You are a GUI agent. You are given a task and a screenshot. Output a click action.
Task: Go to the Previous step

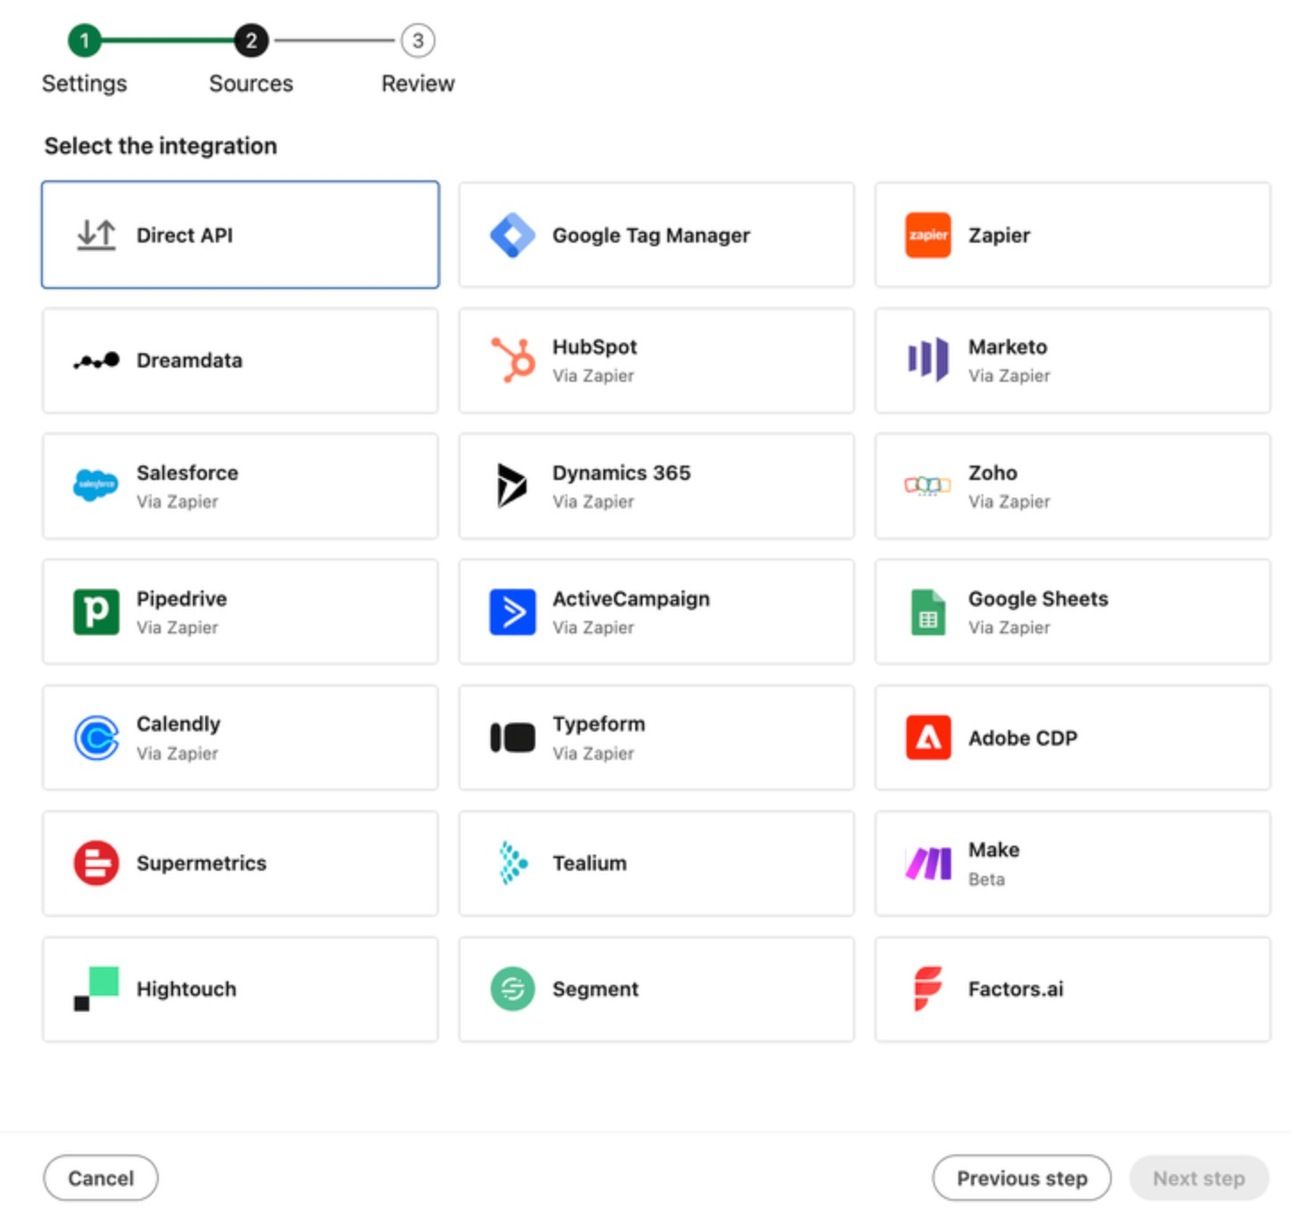(1022, 1178)
